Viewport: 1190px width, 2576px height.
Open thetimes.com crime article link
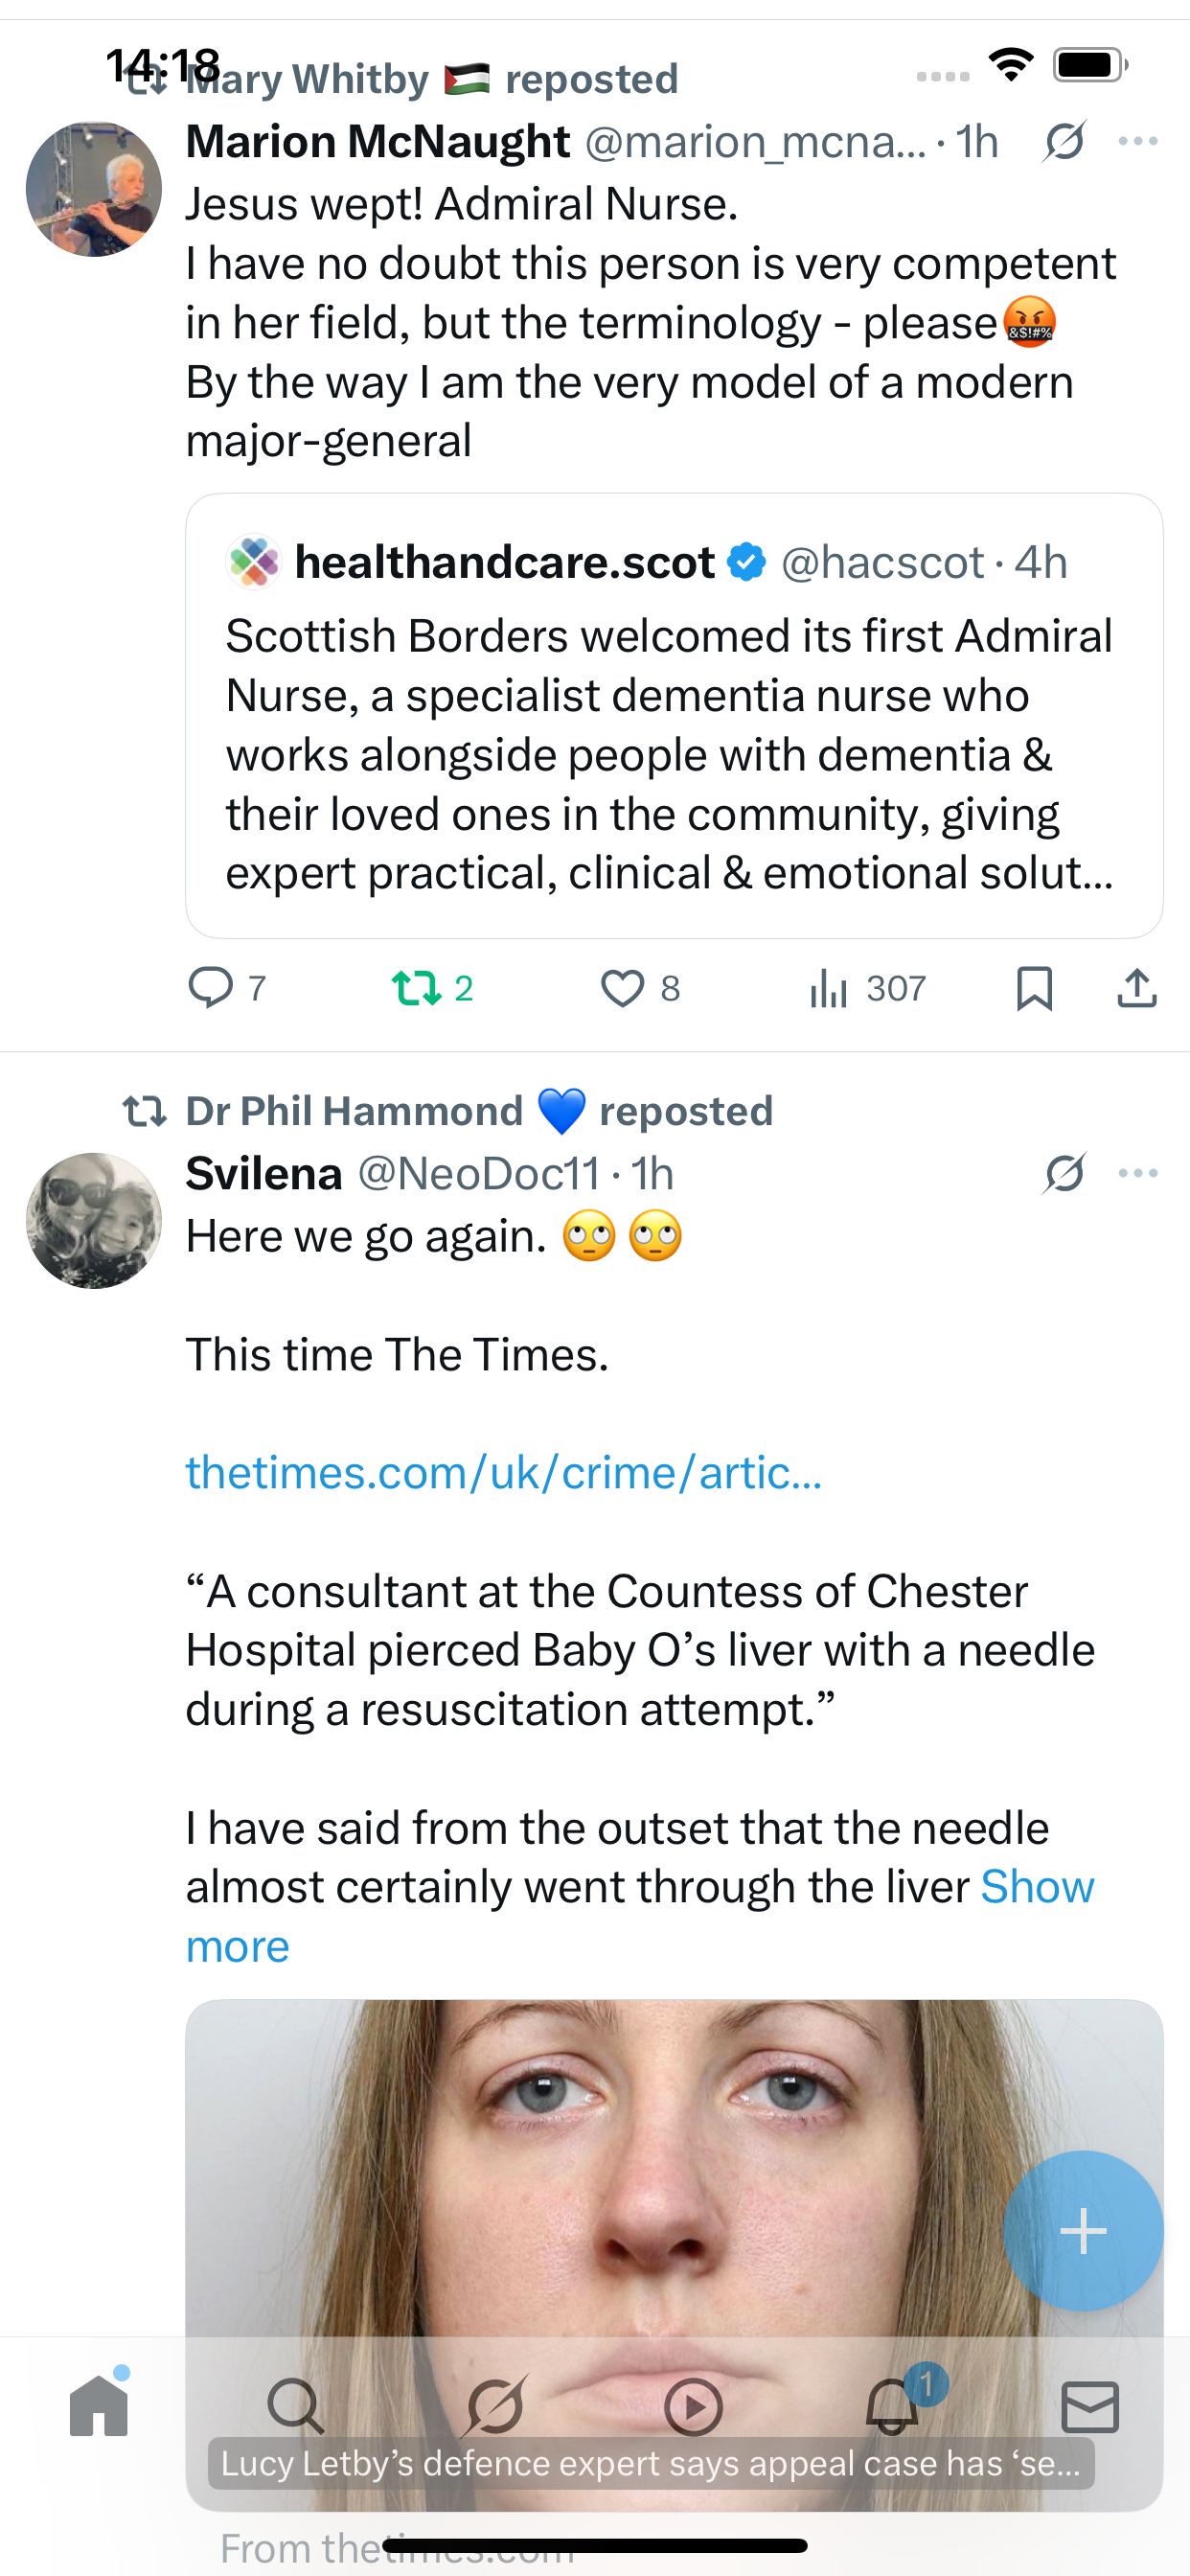(x=504, y=1473)
